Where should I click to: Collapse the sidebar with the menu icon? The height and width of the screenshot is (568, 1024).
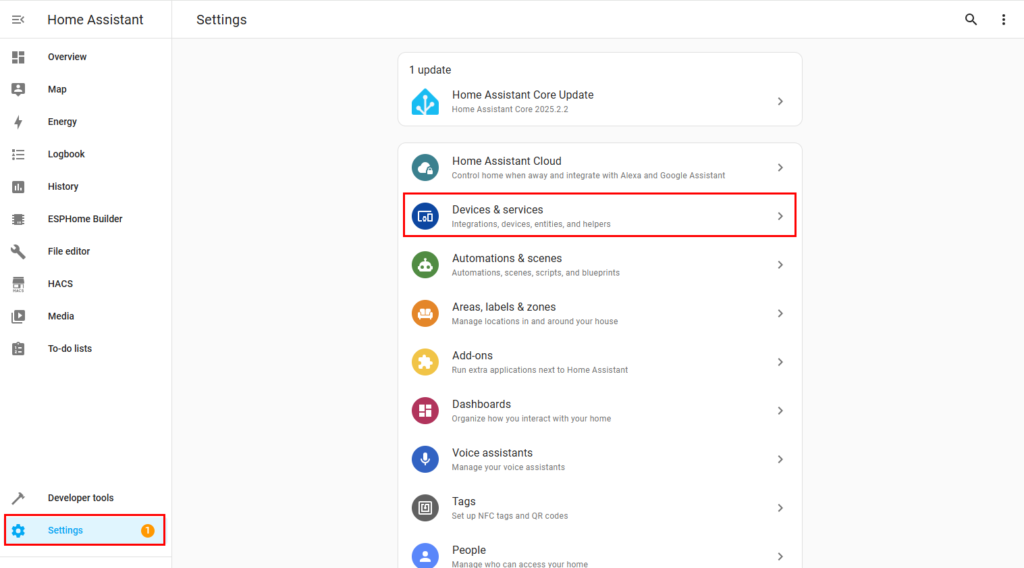coord(18,20)
